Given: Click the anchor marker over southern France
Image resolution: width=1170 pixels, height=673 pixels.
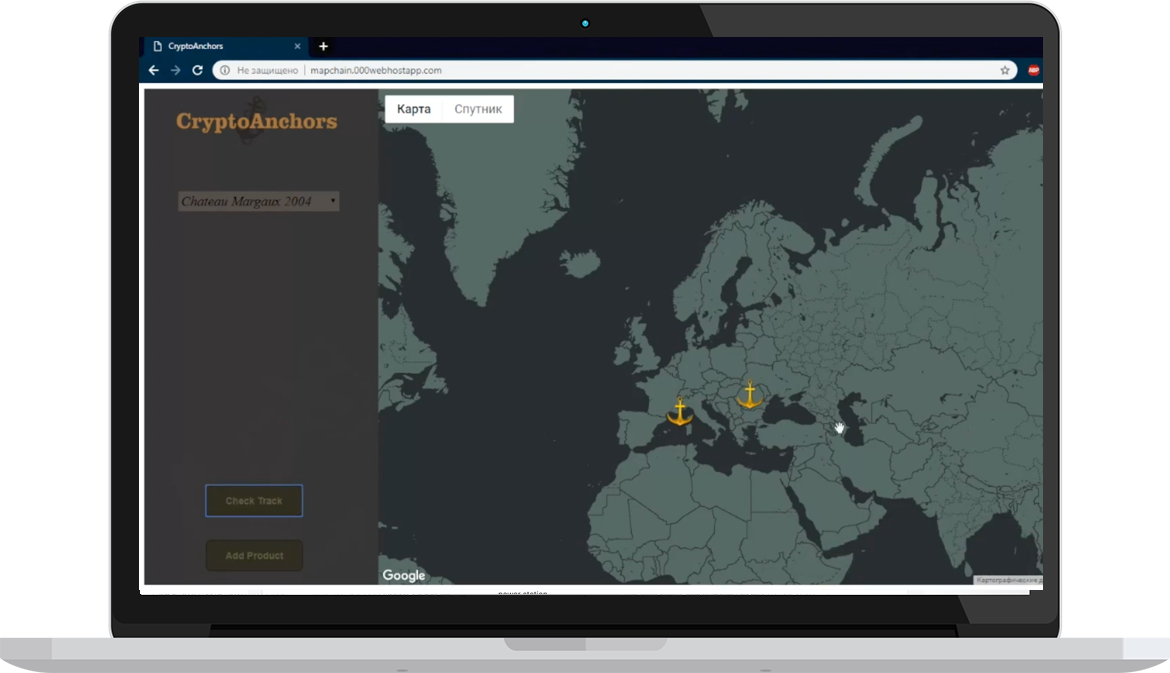Looking at the screenshot, I should click(x=680, y=412).
